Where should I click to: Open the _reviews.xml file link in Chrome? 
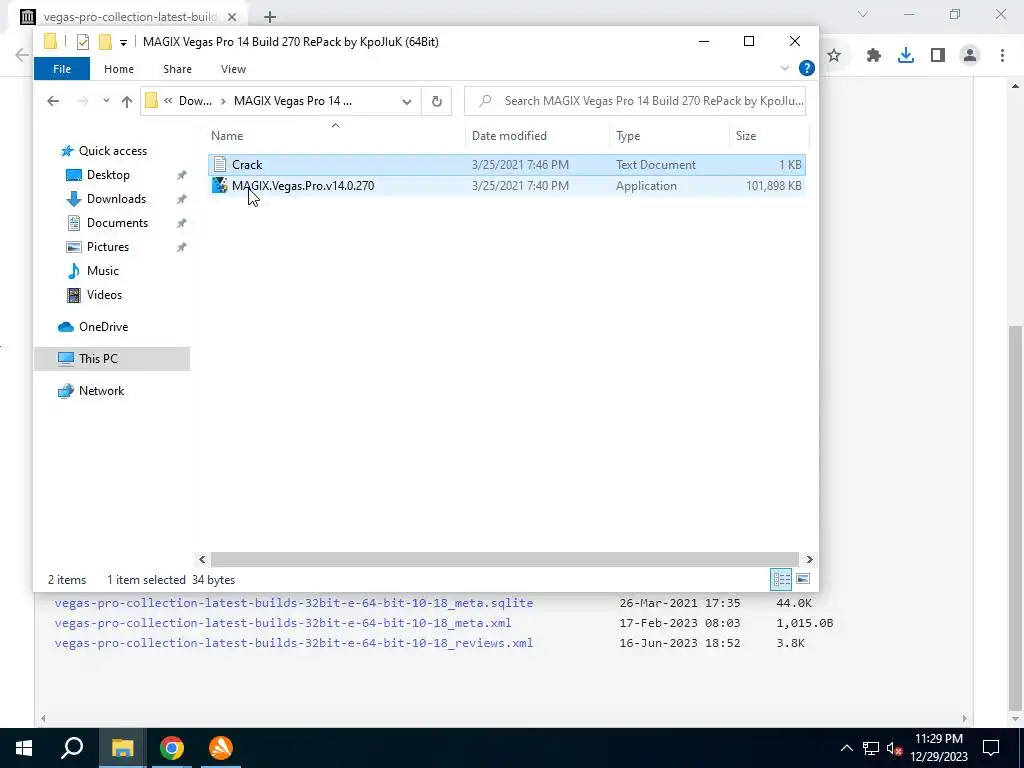coord(294,643)
